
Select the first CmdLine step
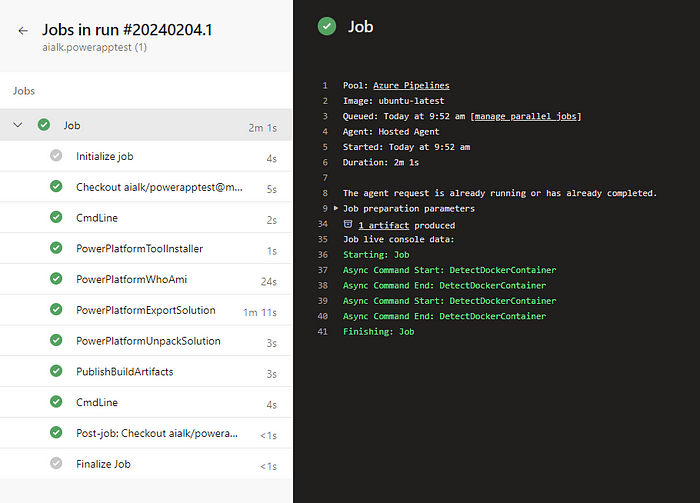pos(146,218)
